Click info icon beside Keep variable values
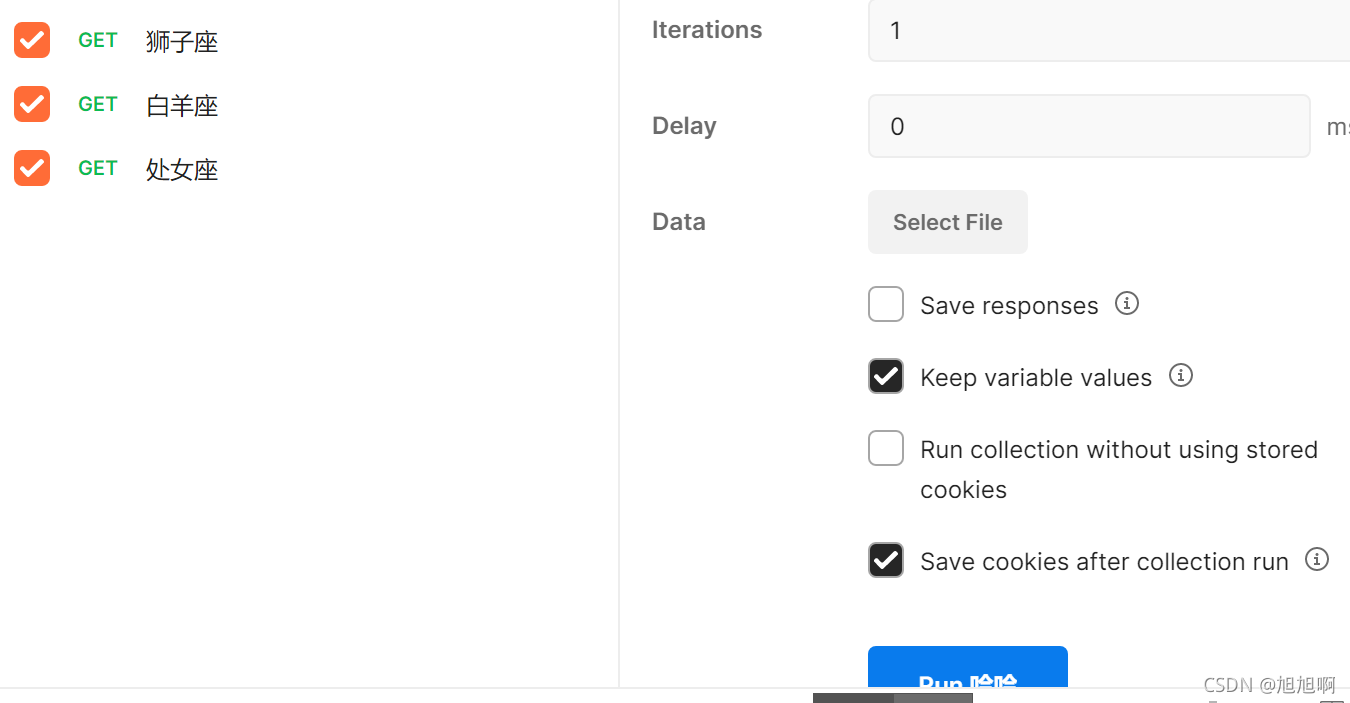1350x703 pixels. [x=1181, y=375]
